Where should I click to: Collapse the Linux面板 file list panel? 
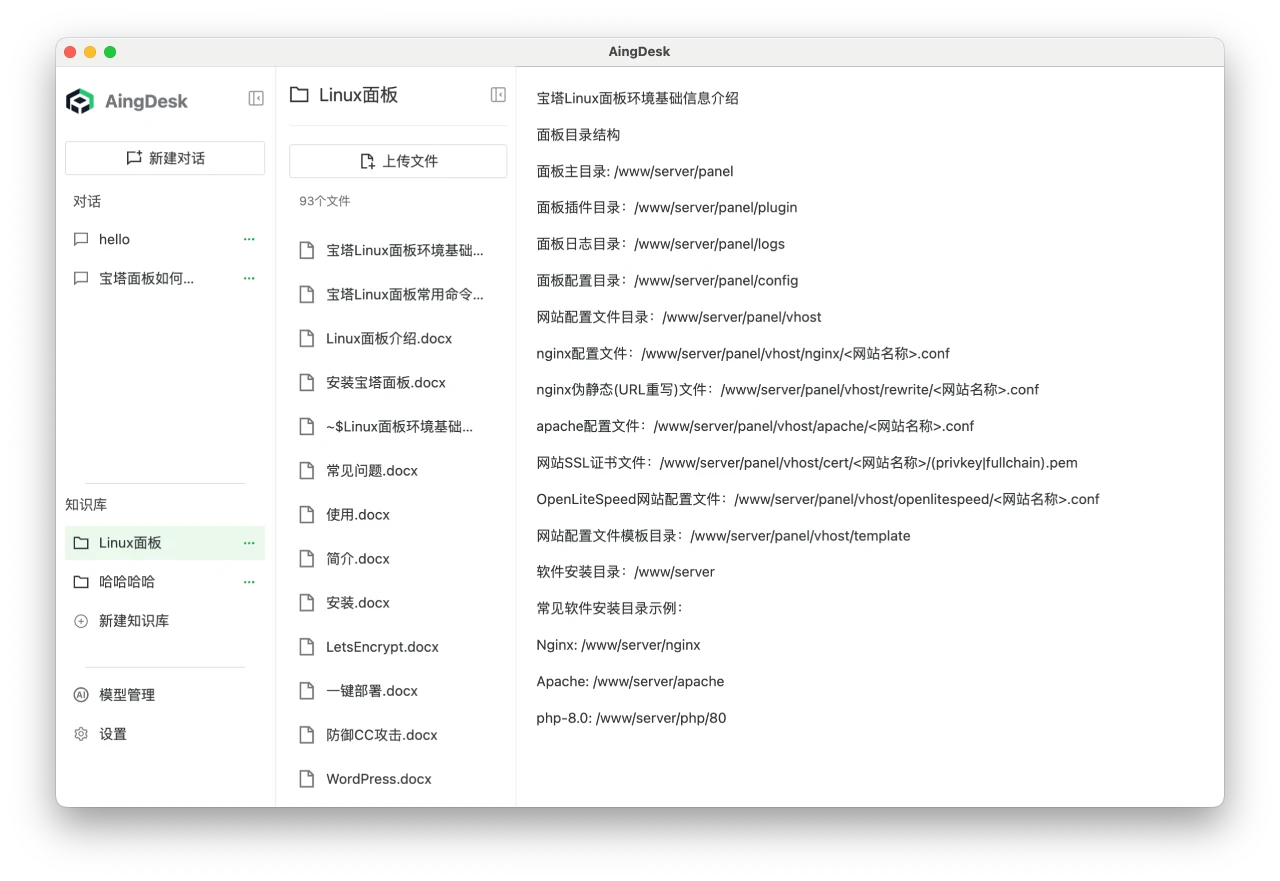click(497, 93)
